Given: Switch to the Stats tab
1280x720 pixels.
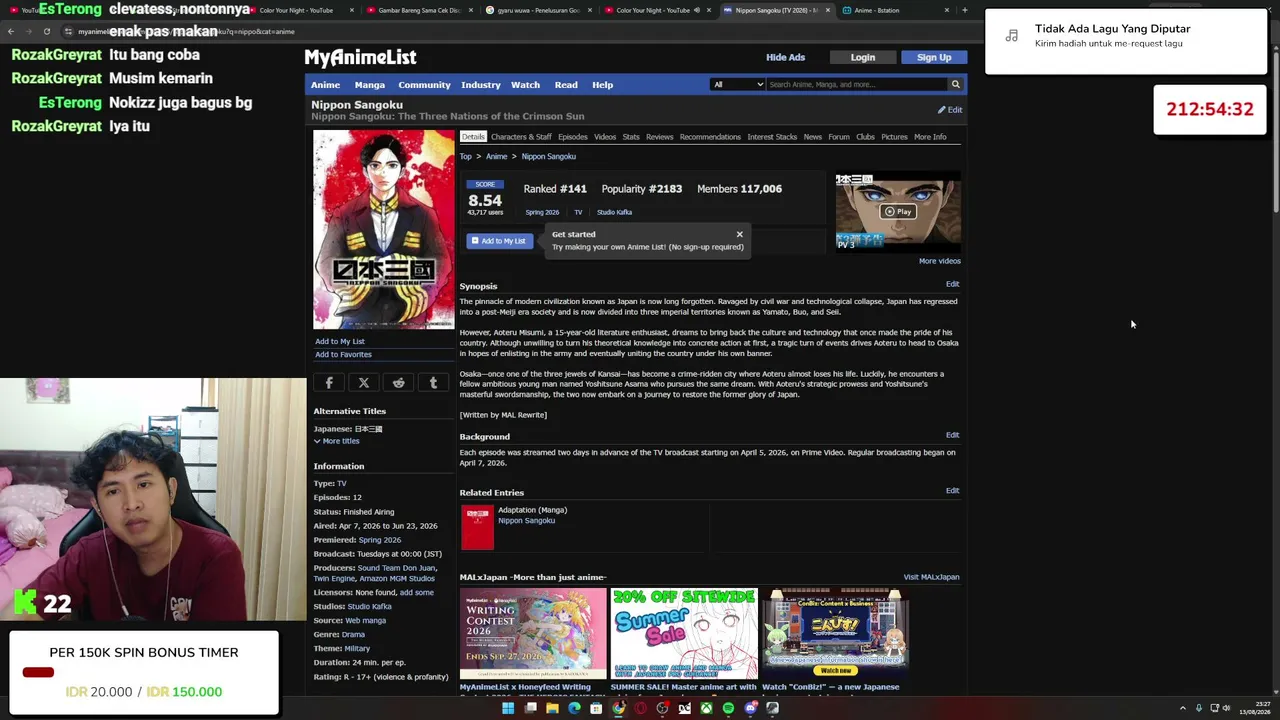Looking at the screenshot, I should pos(631,137).
